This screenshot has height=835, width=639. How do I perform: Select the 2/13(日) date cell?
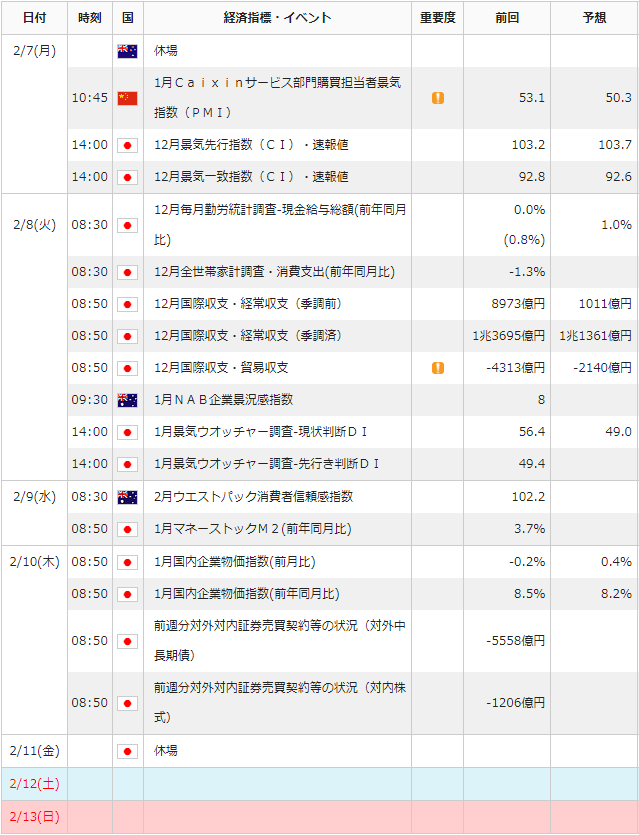(x=35, y=817)
